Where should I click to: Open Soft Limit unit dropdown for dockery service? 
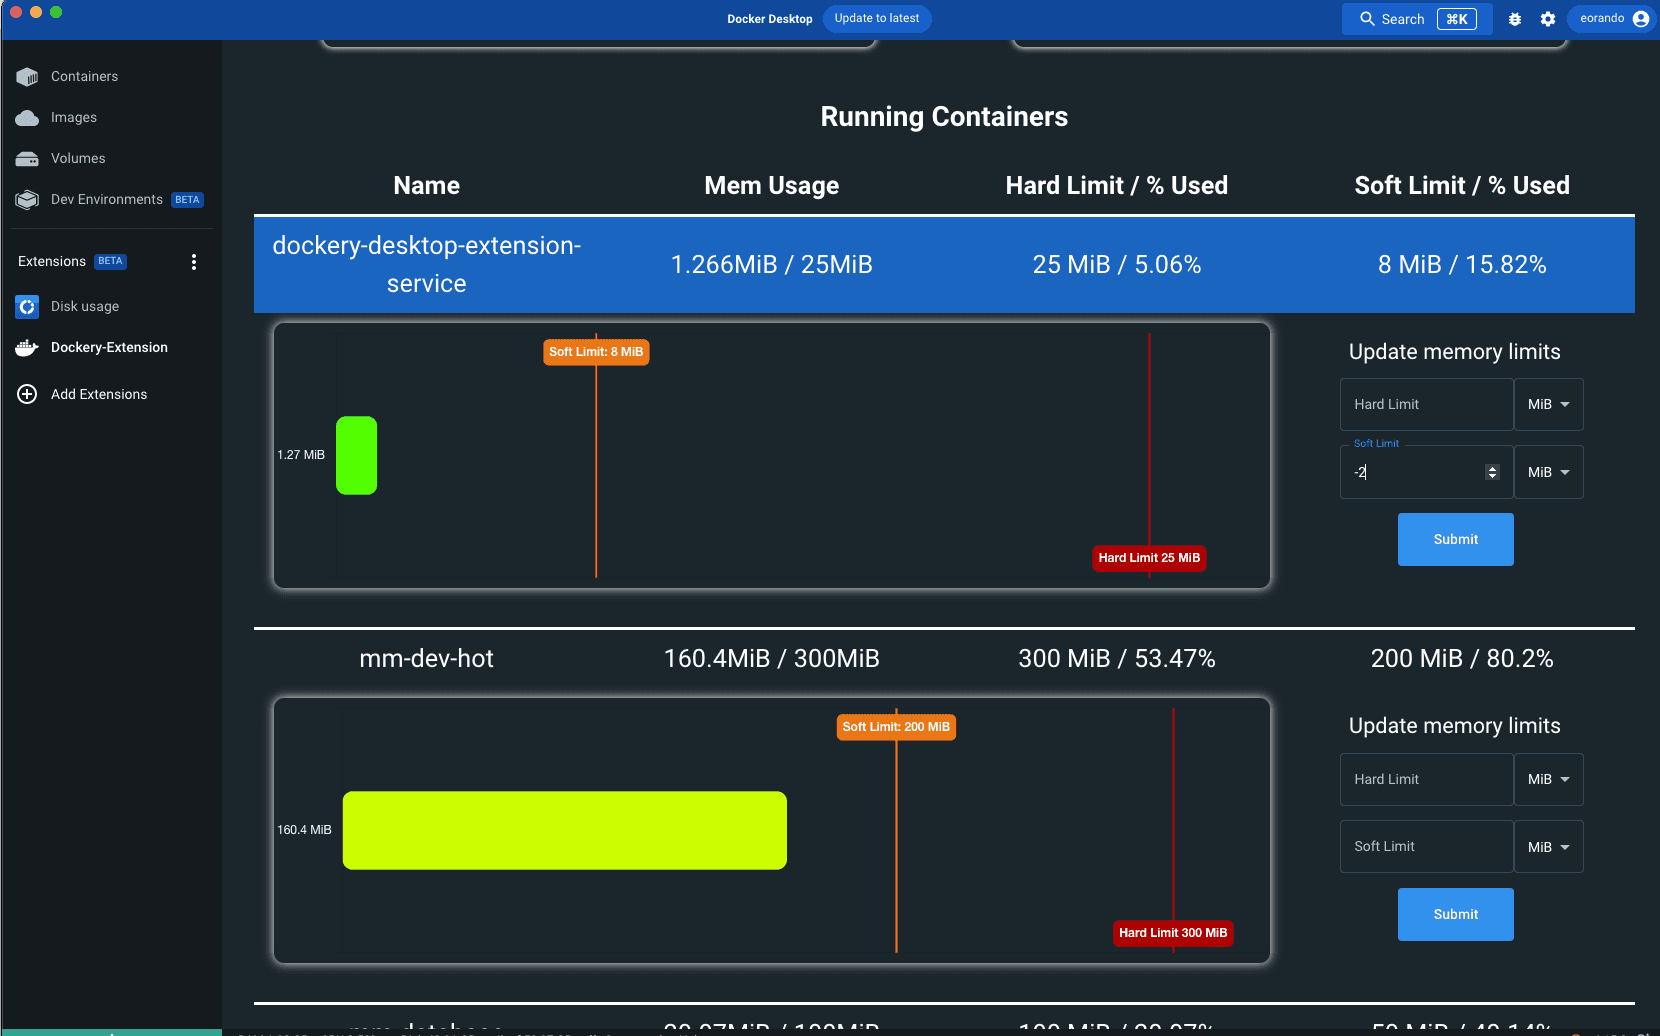coord(1548,472)
